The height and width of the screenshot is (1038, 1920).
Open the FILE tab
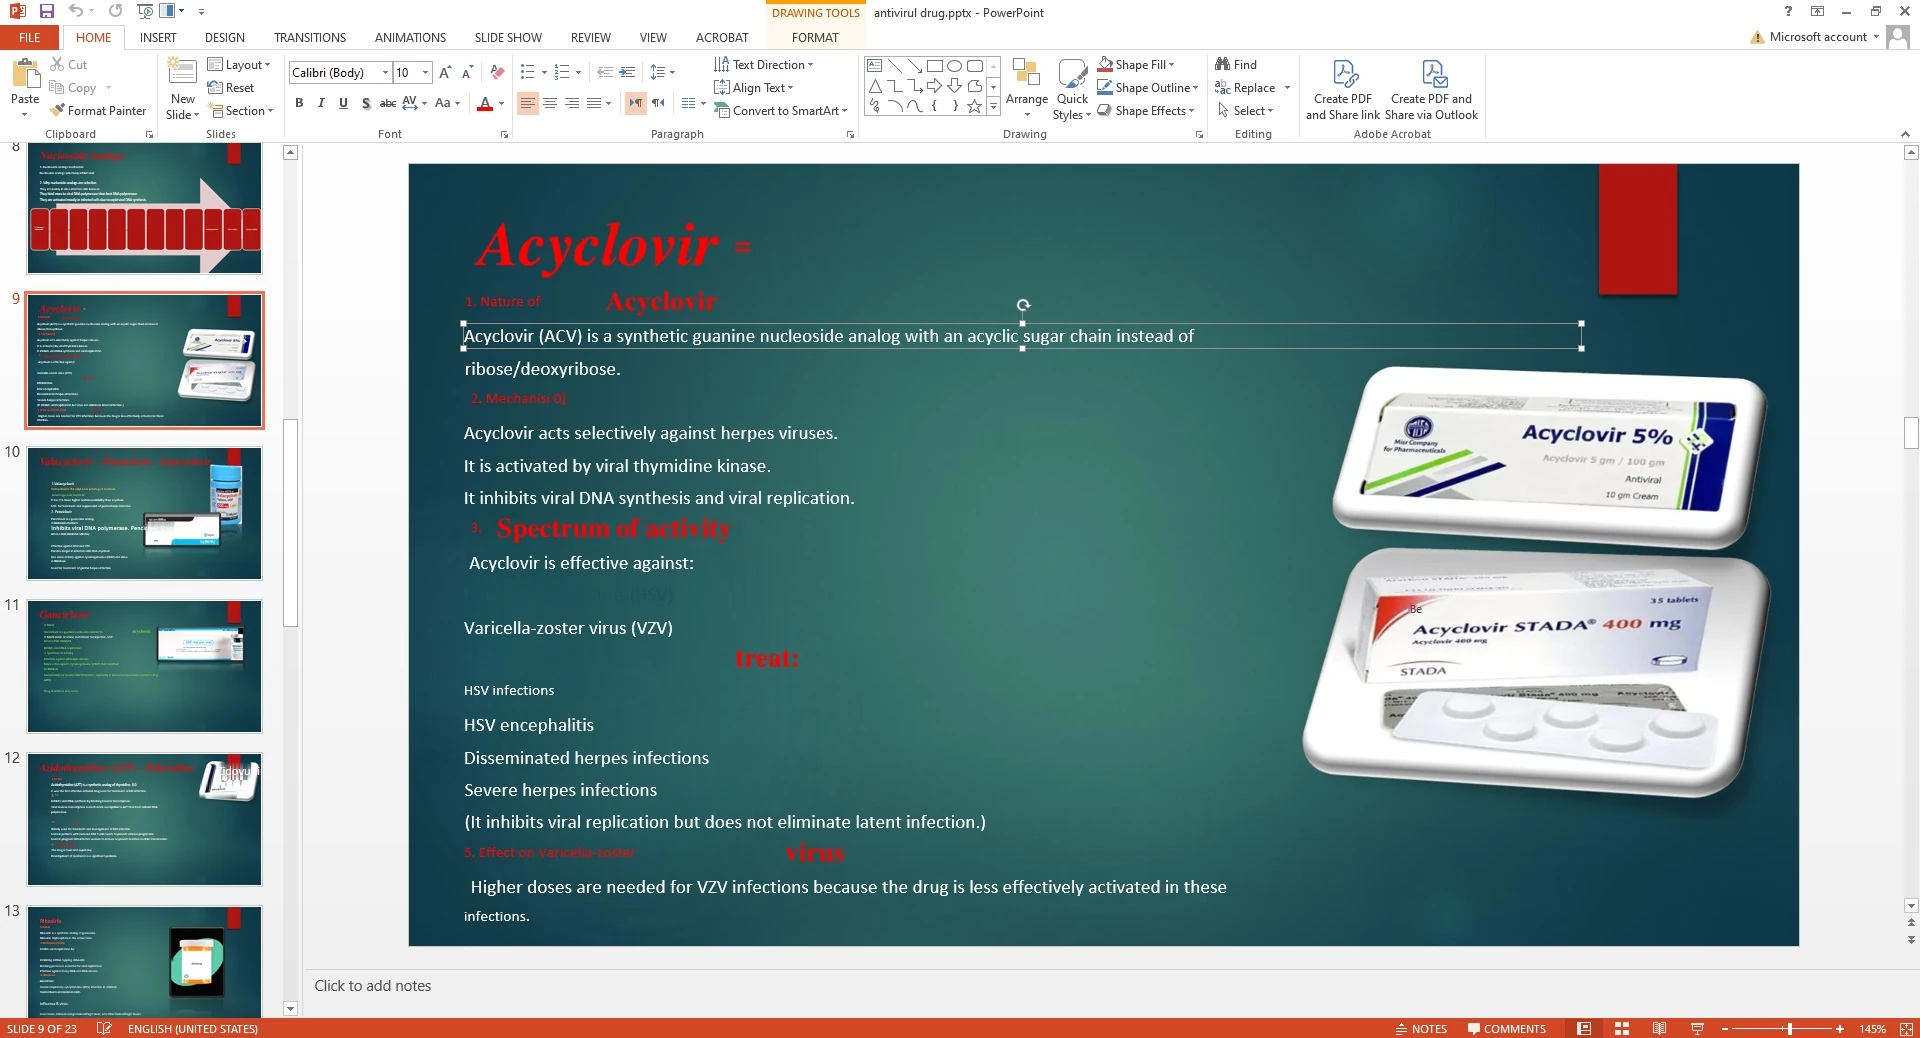click(x=30, y=37)
